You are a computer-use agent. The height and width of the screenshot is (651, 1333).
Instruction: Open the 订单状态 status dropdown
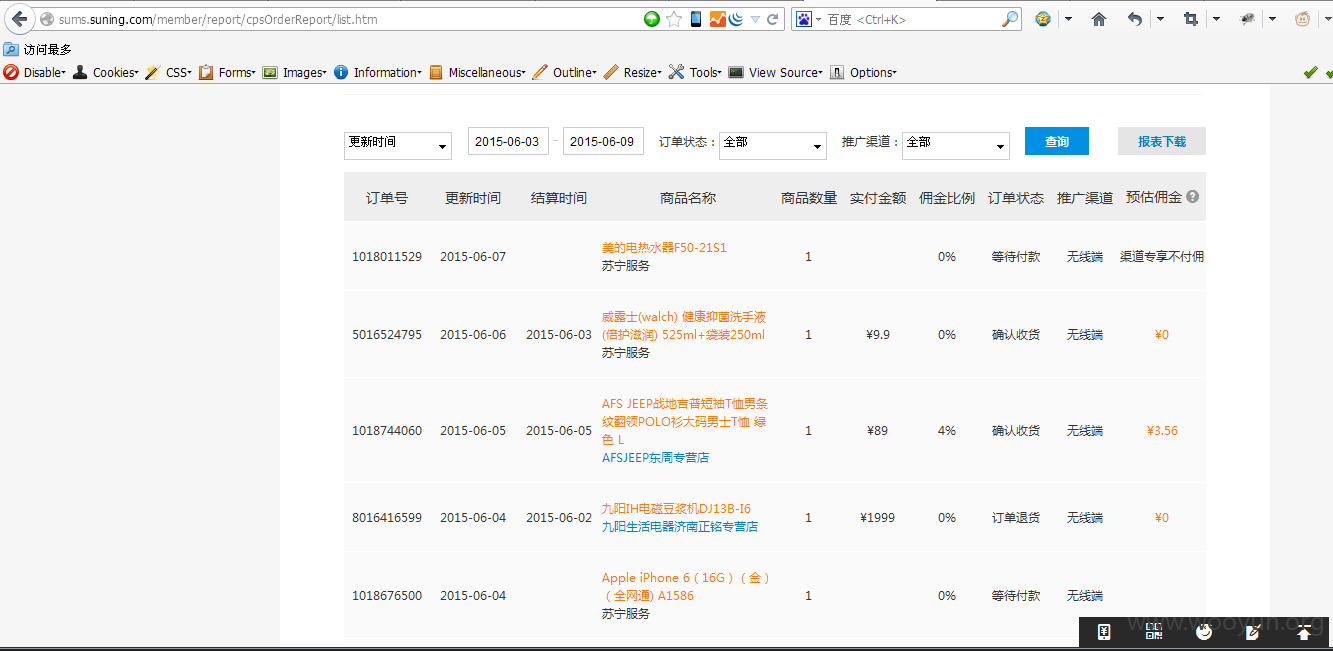(x=773, y=145)
